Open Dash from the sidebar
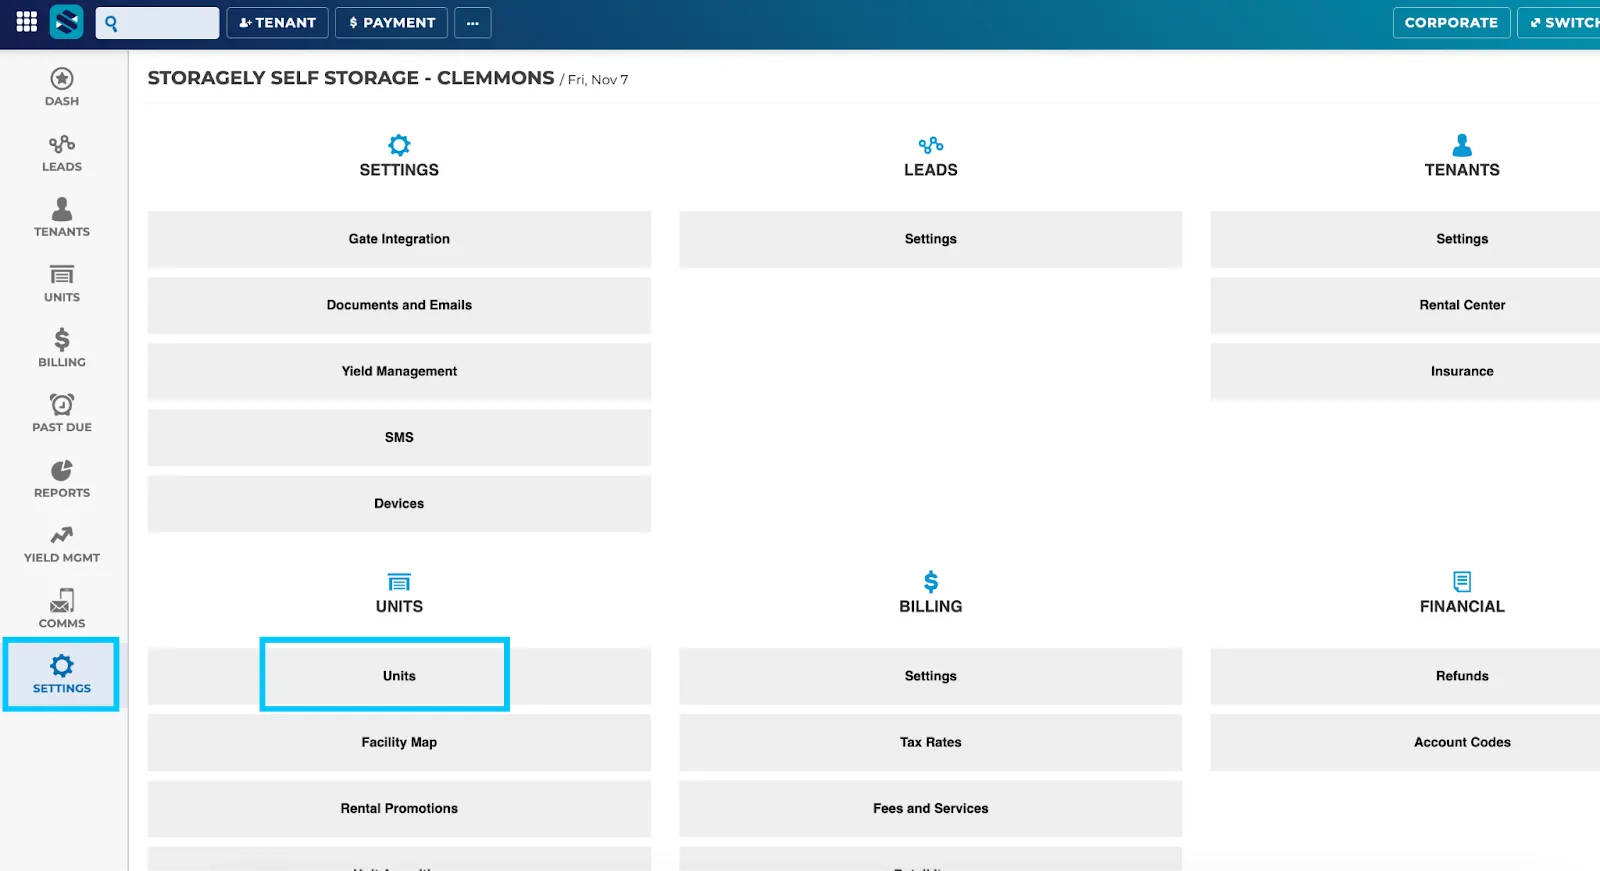The image size is (1600, 871). click(62, 87)
